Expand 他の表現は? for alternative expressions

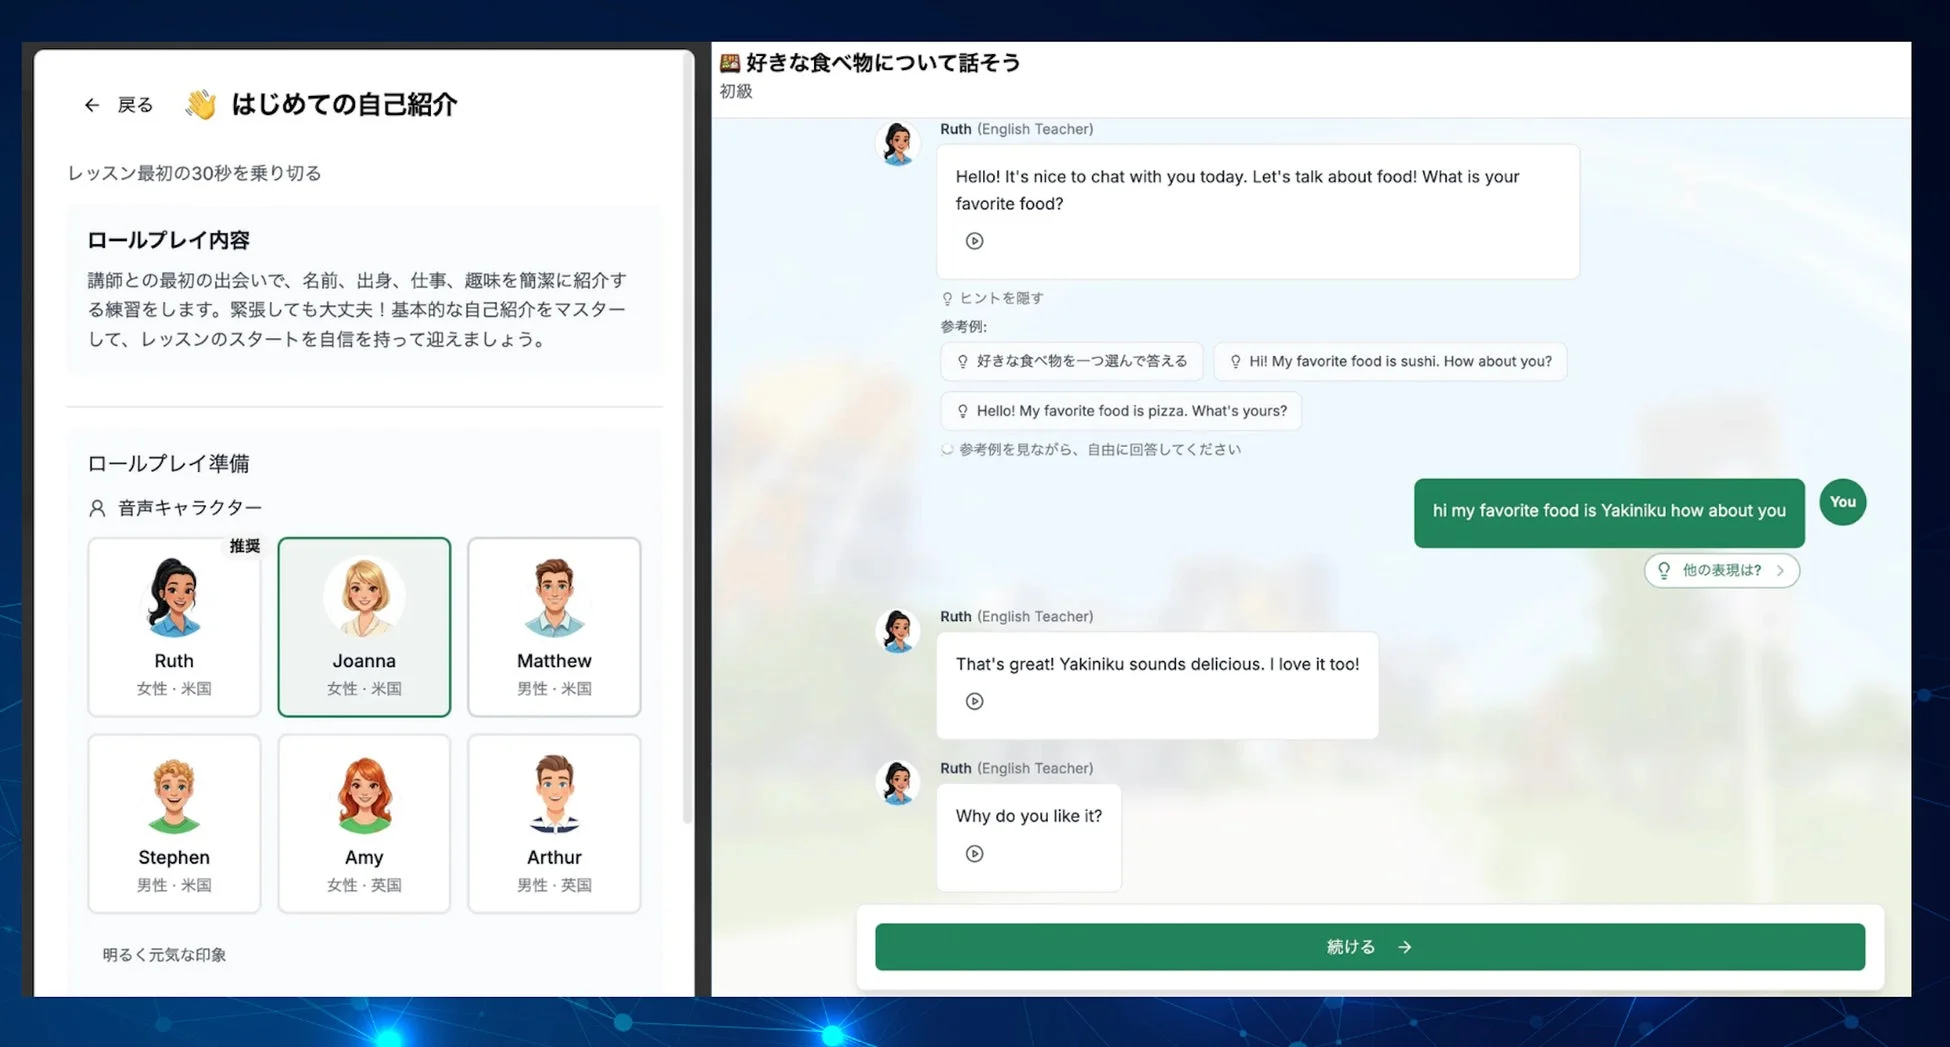click(x=1721, y=570)
